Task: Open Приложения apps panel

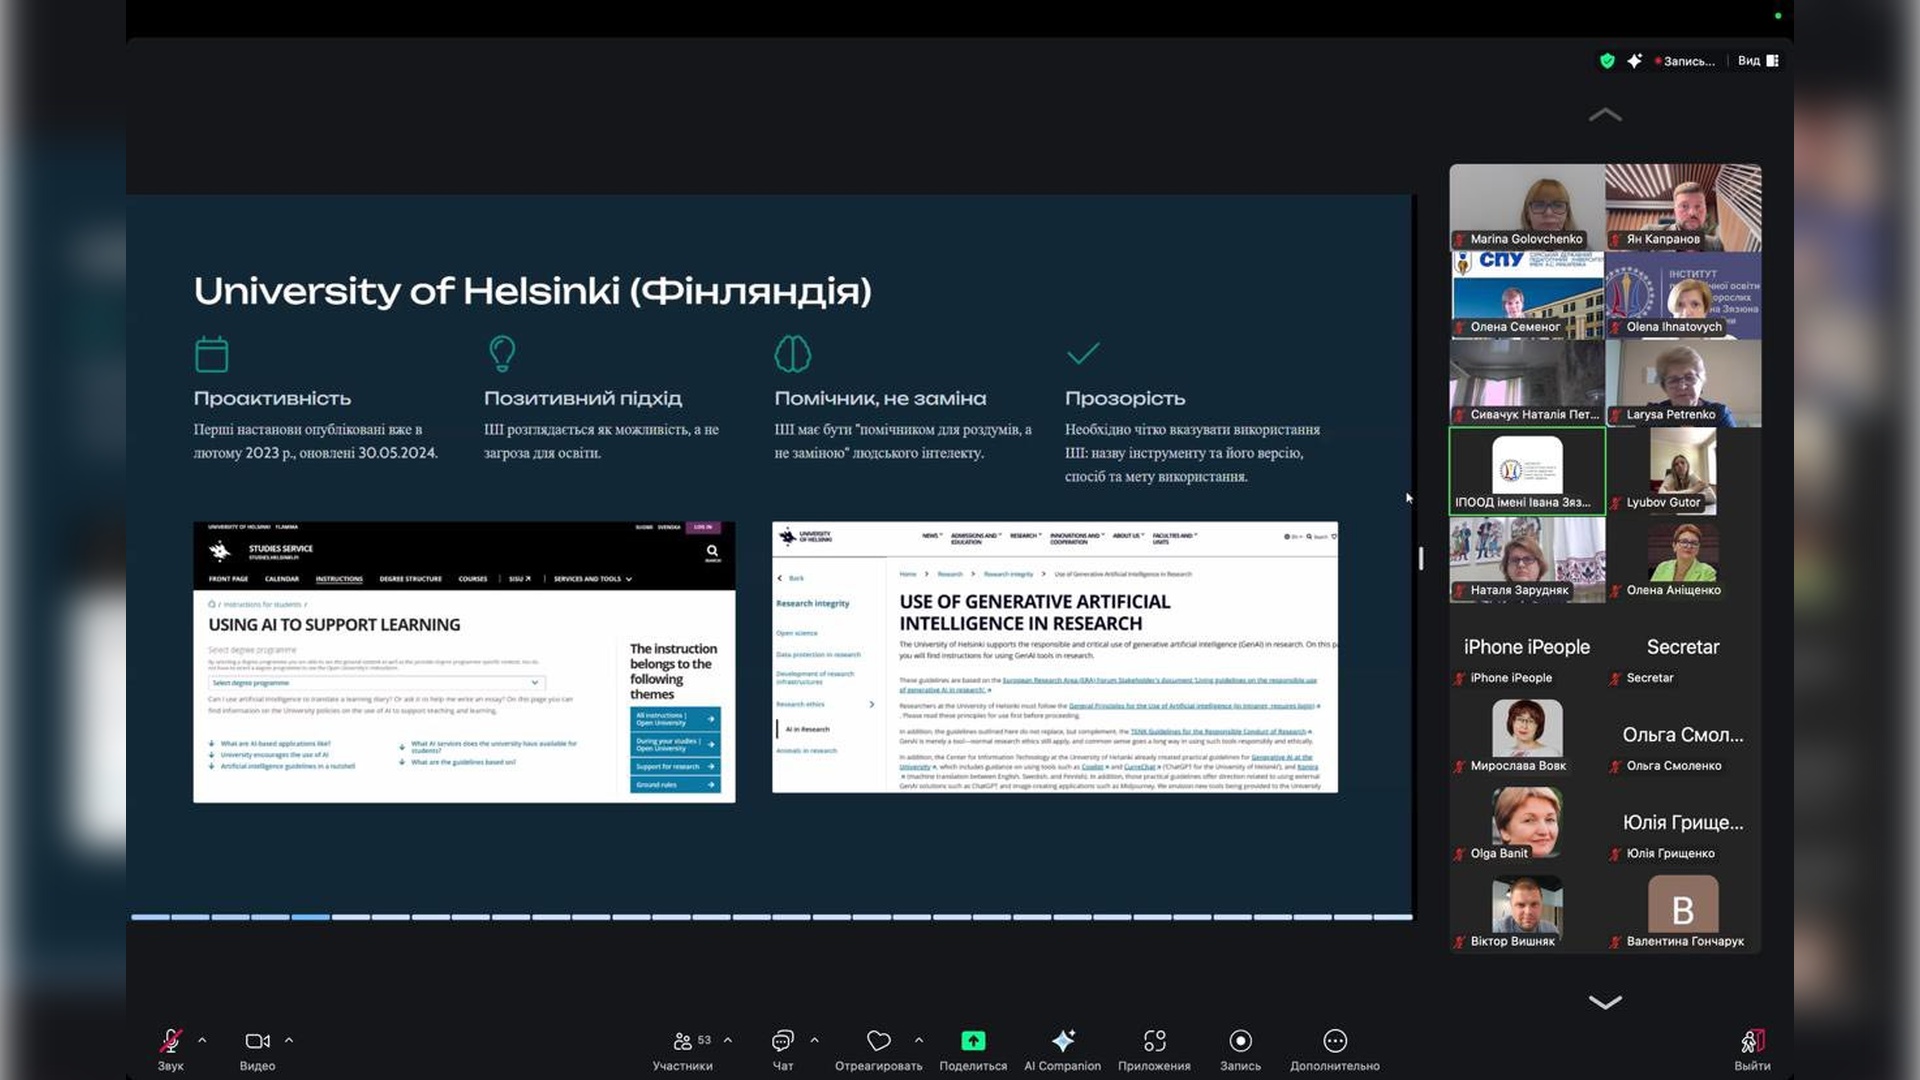Action: [1154, 1049]
